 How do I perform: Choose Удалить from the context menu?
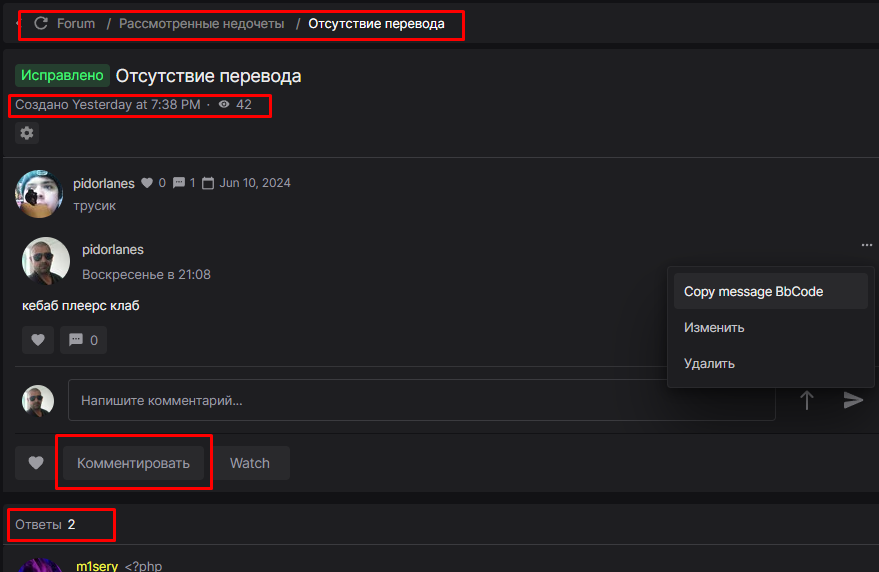tap(709, 363)
